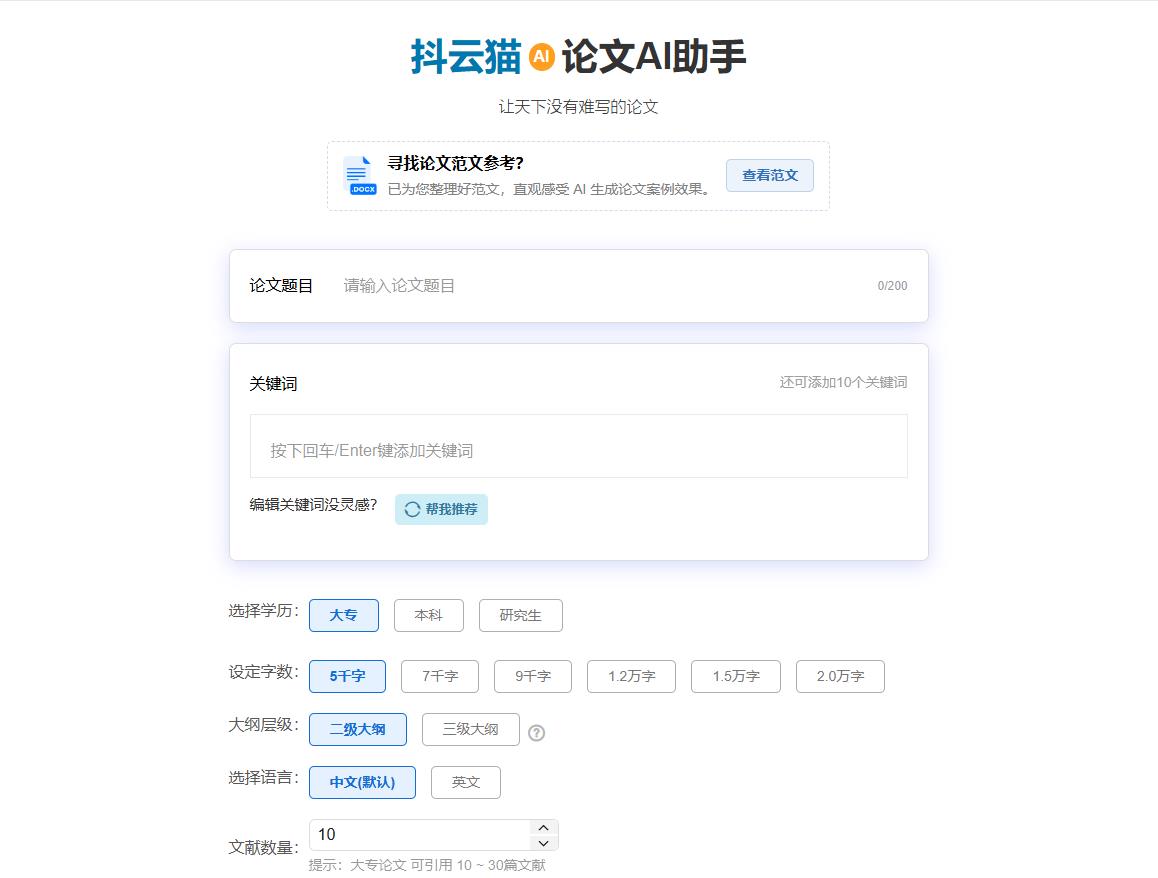This screenshot has height=878, width=1158.
Task: Select the 三级大纲 outline level
Action: click(x=470, y=729)
